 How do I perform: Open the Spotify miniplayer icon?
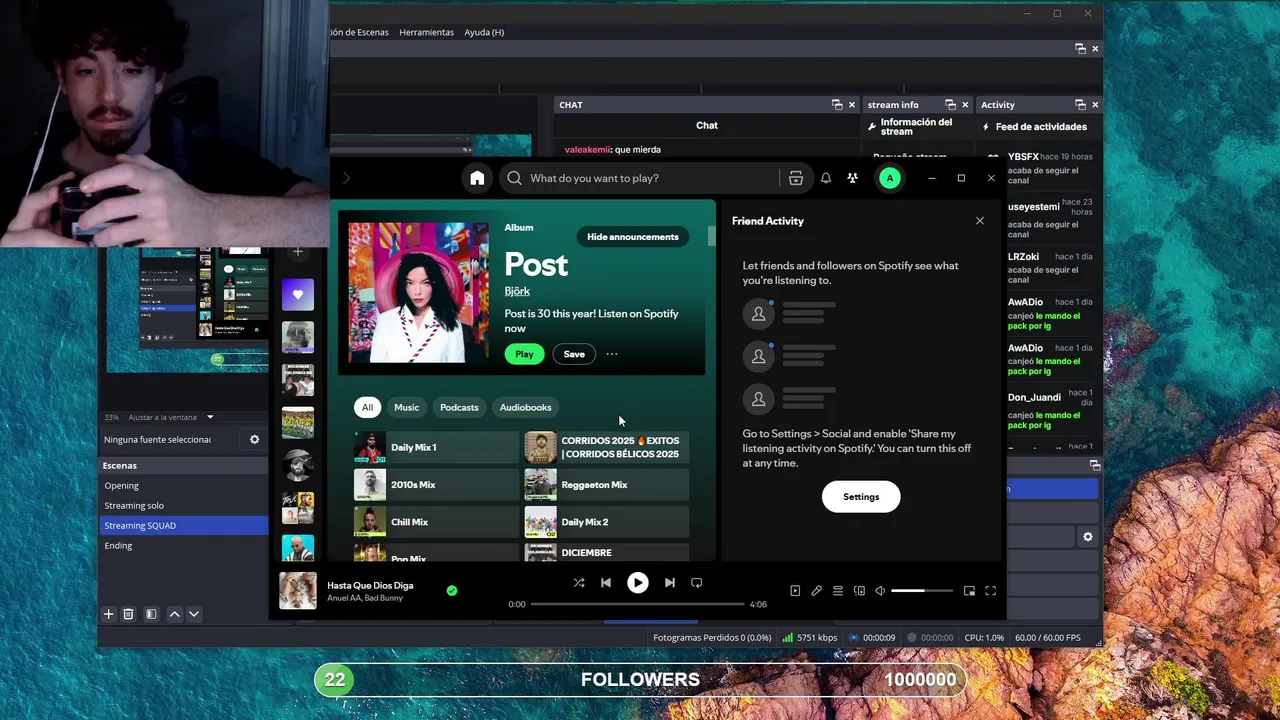point(969,591)
